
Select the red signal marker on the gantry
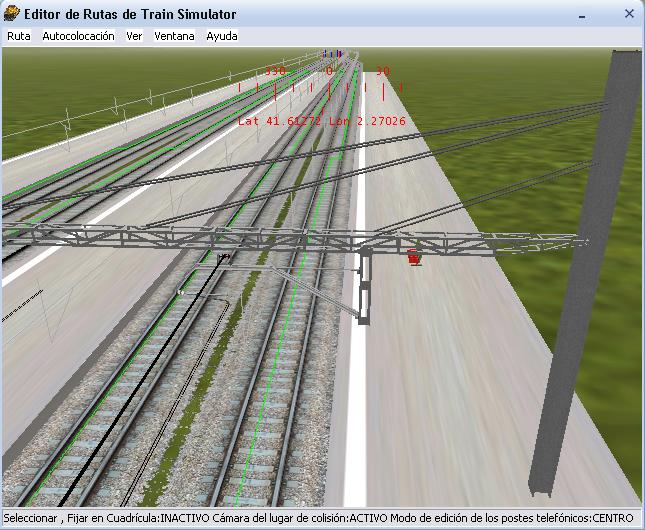(413, 257)
